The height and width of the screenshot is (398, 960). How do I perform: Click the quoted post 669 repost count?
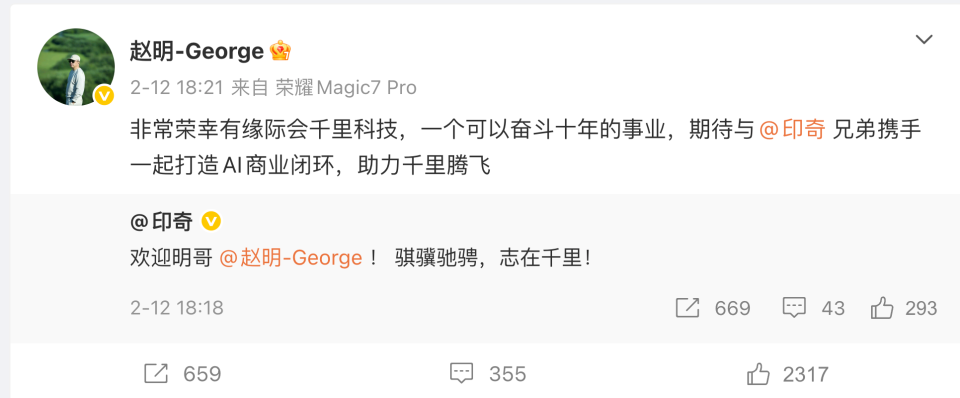(x=732, y=308)
